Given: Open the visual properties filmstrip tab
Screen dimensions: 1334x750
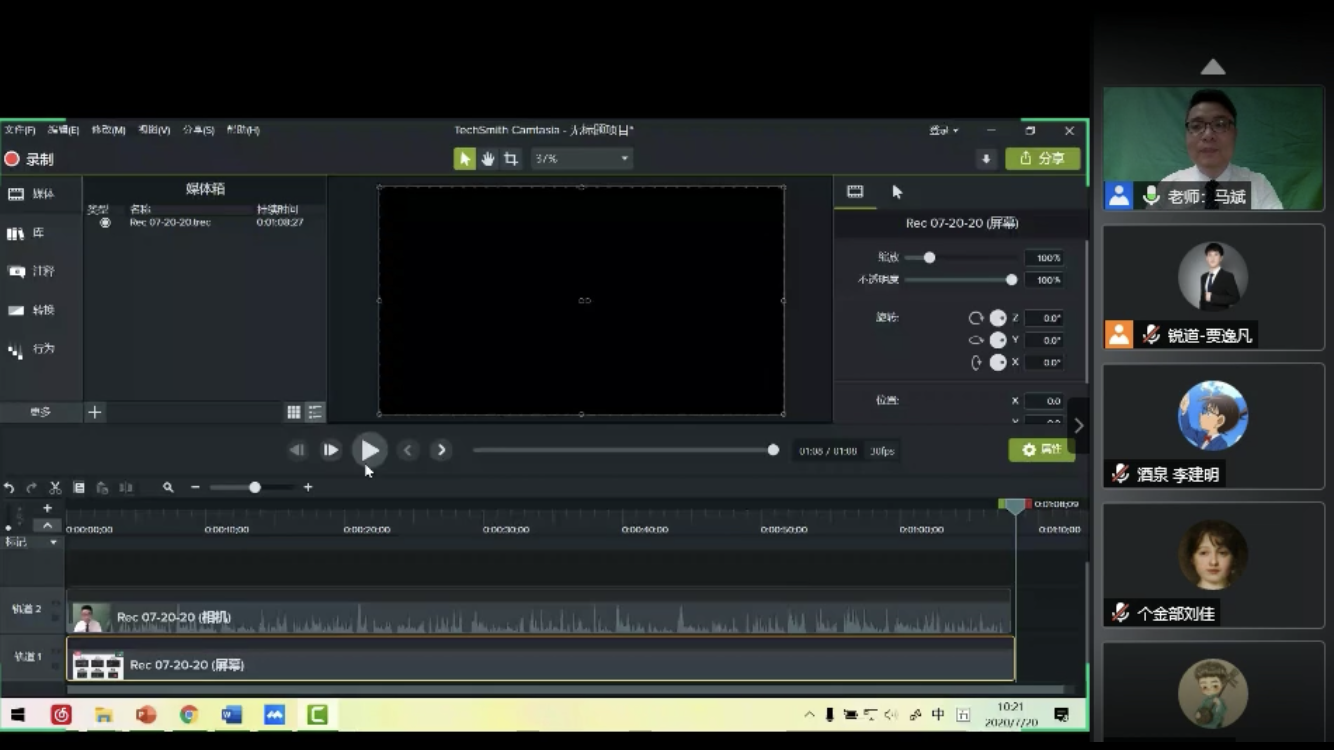Looking at the screenshot, I should click(855, 192).
